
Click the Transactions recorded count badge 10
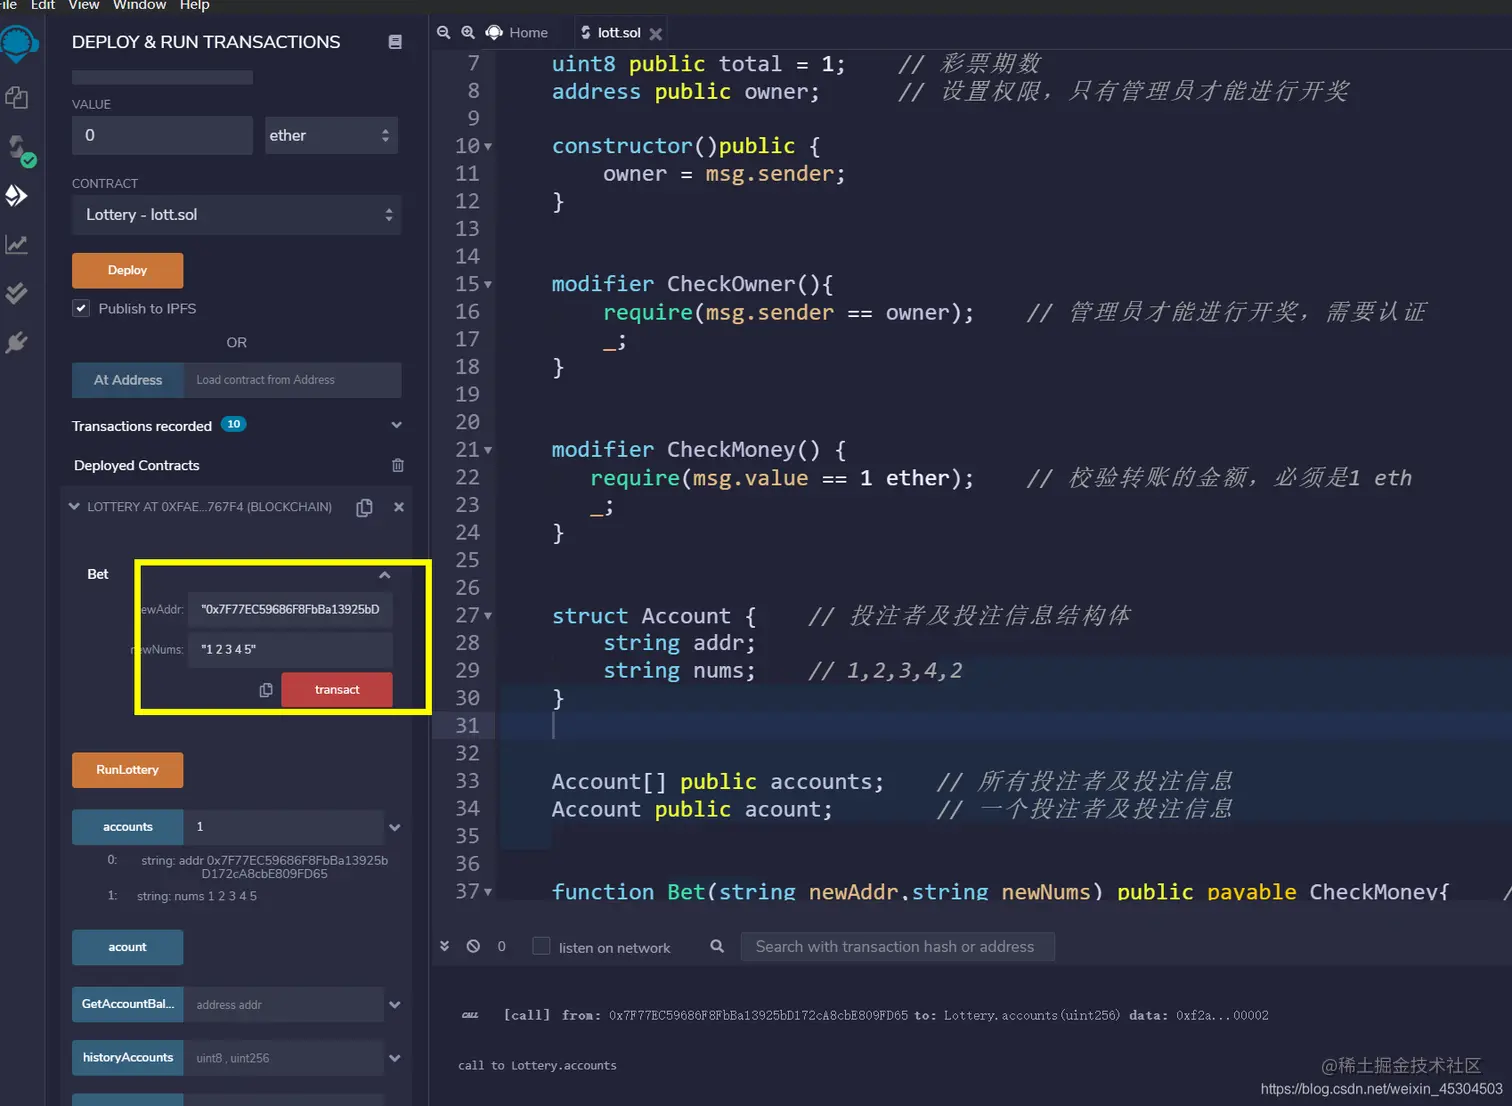233,425
